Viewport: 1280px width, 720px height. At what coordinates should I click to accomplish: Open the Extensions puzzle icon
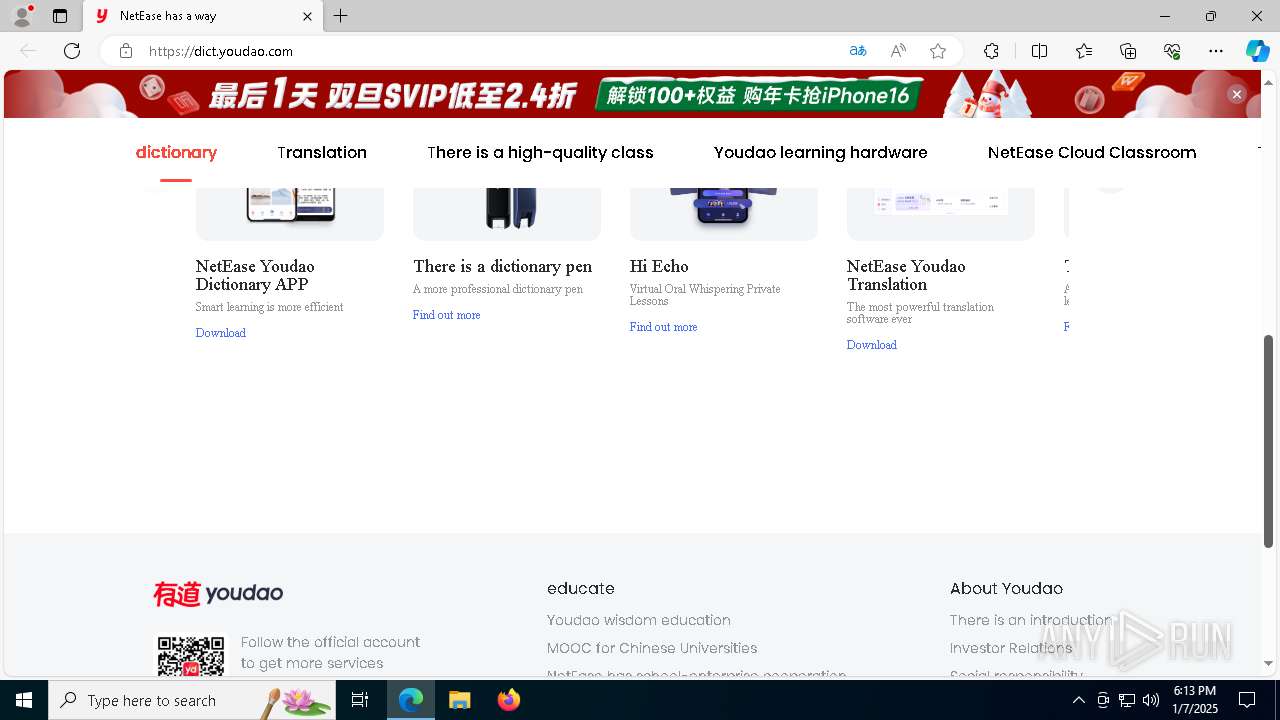pos(991,51)
